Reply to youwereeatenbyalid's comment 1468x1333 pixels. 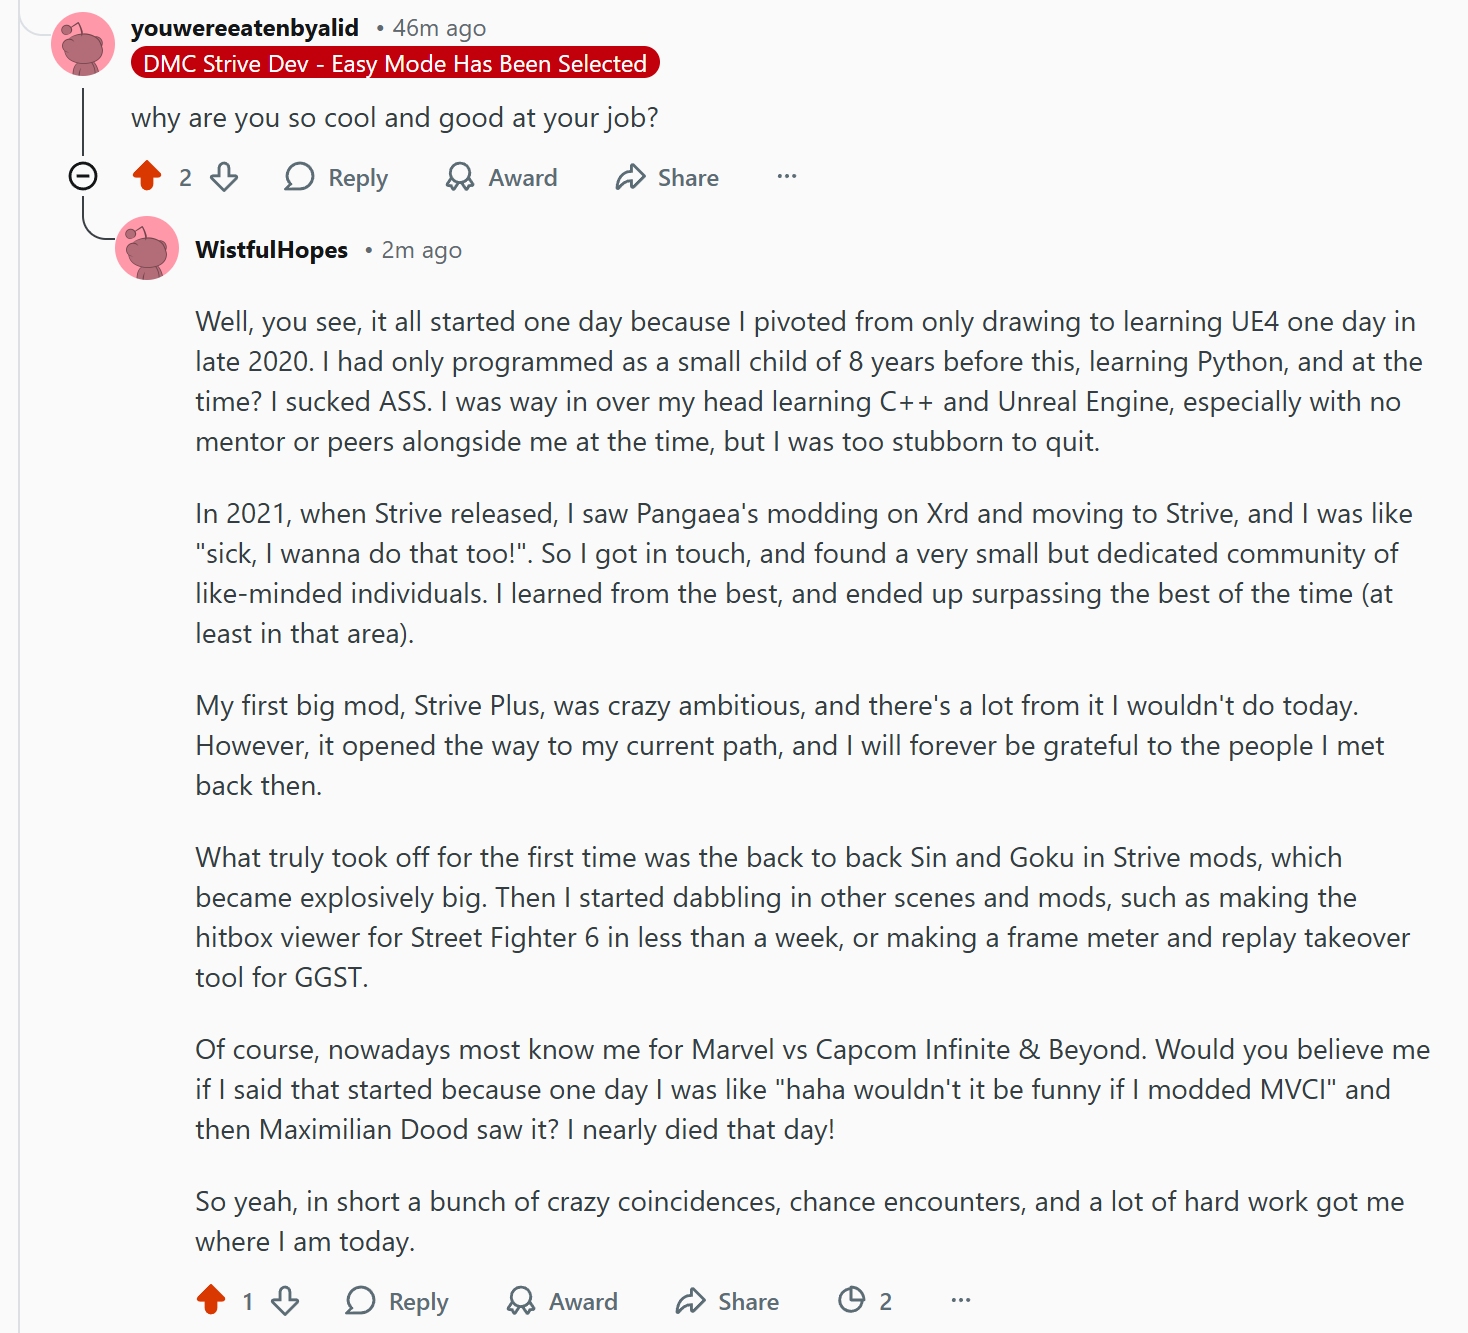[x=336, y=177]
